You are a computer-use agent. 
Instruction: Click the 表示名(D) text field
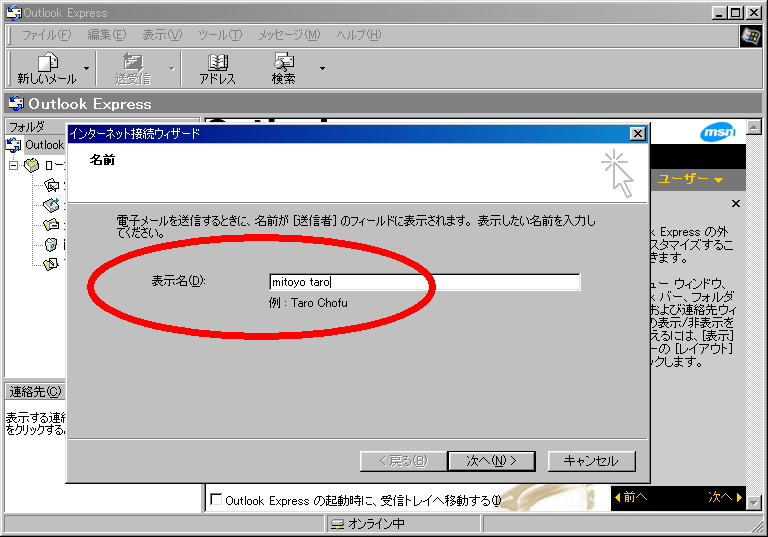click(x=425, y=282)
